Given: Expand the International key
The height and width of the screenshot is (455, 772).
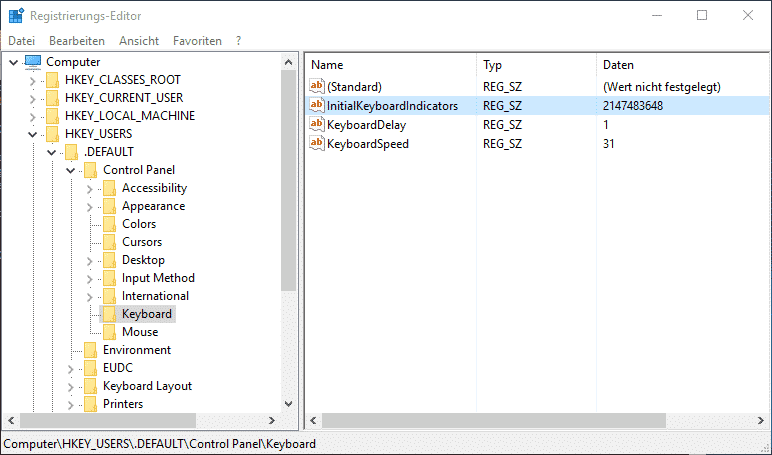Looking at the screenshot, I should click(x=90, y=296).
